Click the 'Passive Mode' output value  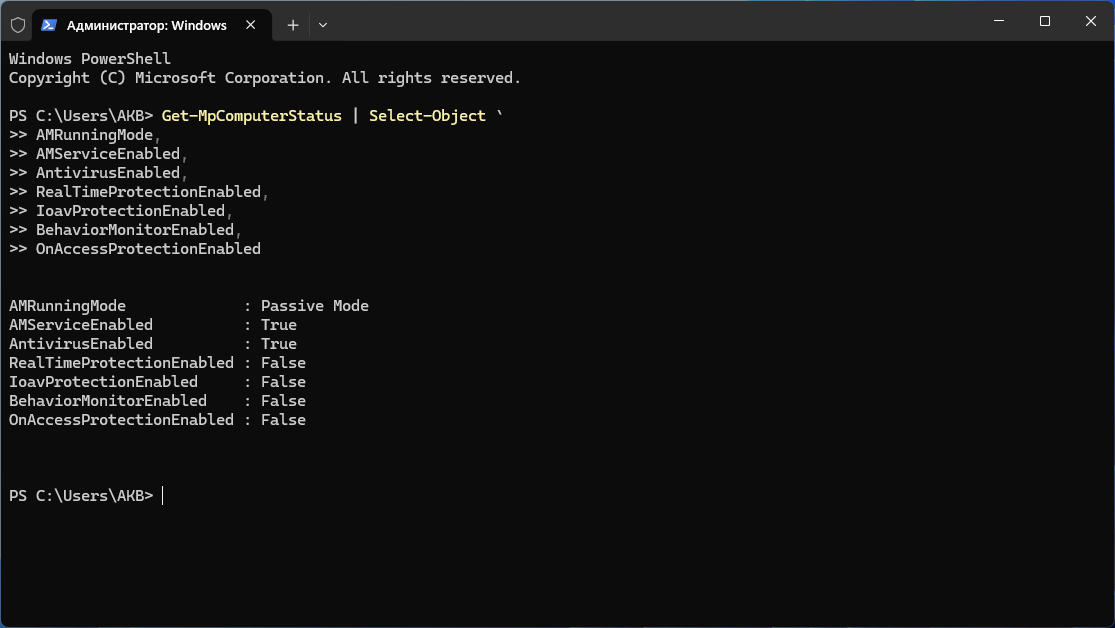(x=315, y=306)
